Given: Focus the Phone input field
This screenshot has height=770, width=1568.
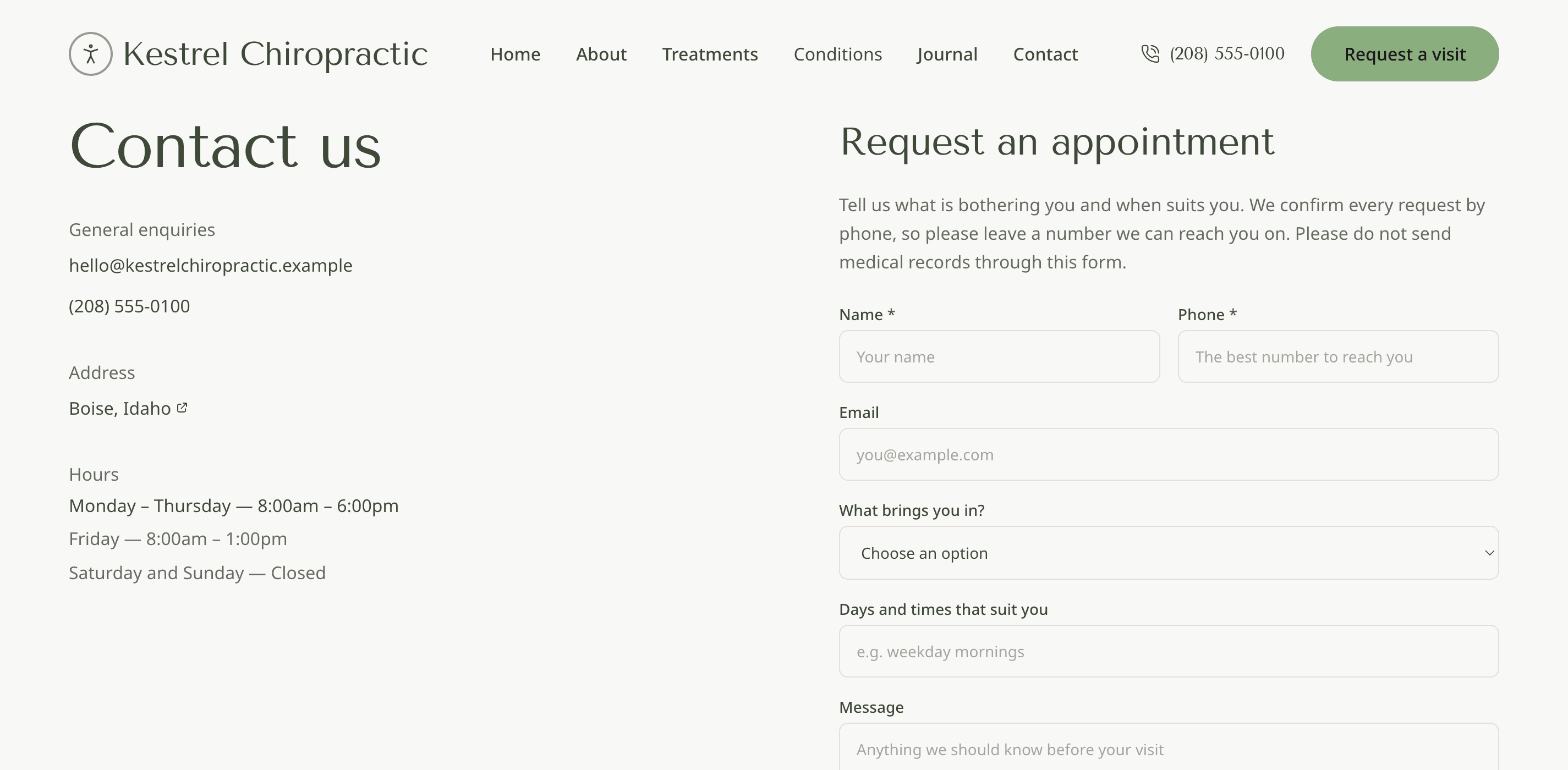Looking at the screenshot, I should [x=1338, y=357].
